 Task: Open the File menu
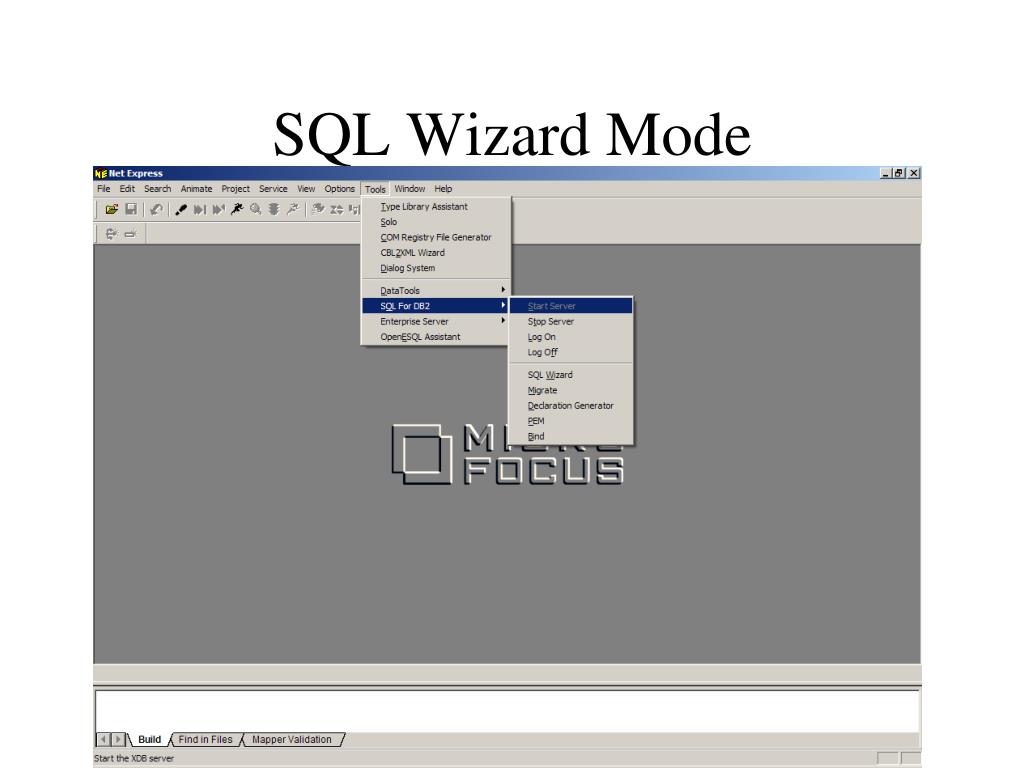pos(104,189)
